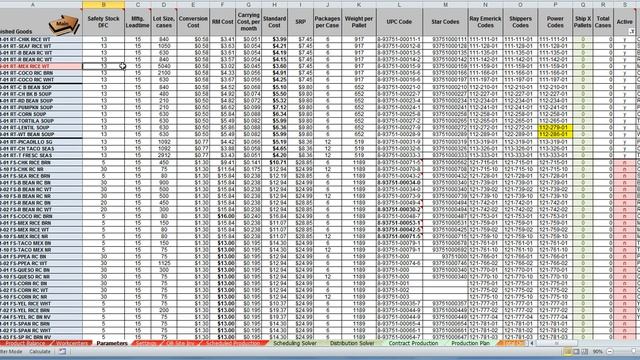Click the Standard Cost header cell
This screenshot has width=640, height=360.
(274, 22)
